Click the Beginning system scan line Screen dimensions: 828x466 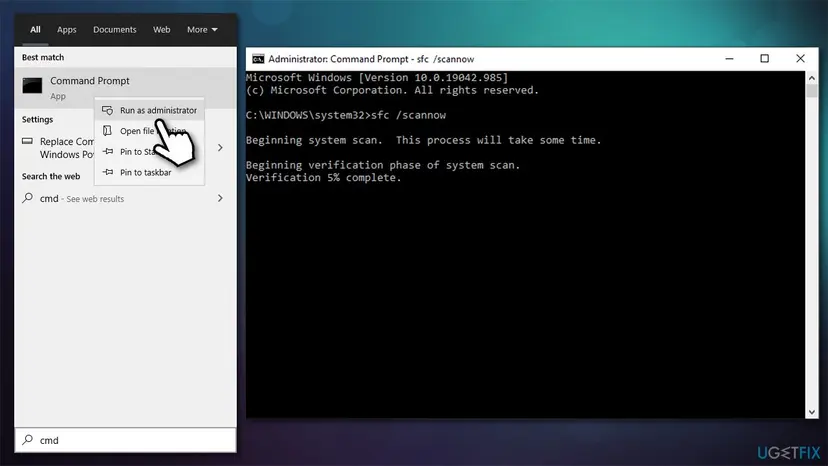(x=424, y=140)
